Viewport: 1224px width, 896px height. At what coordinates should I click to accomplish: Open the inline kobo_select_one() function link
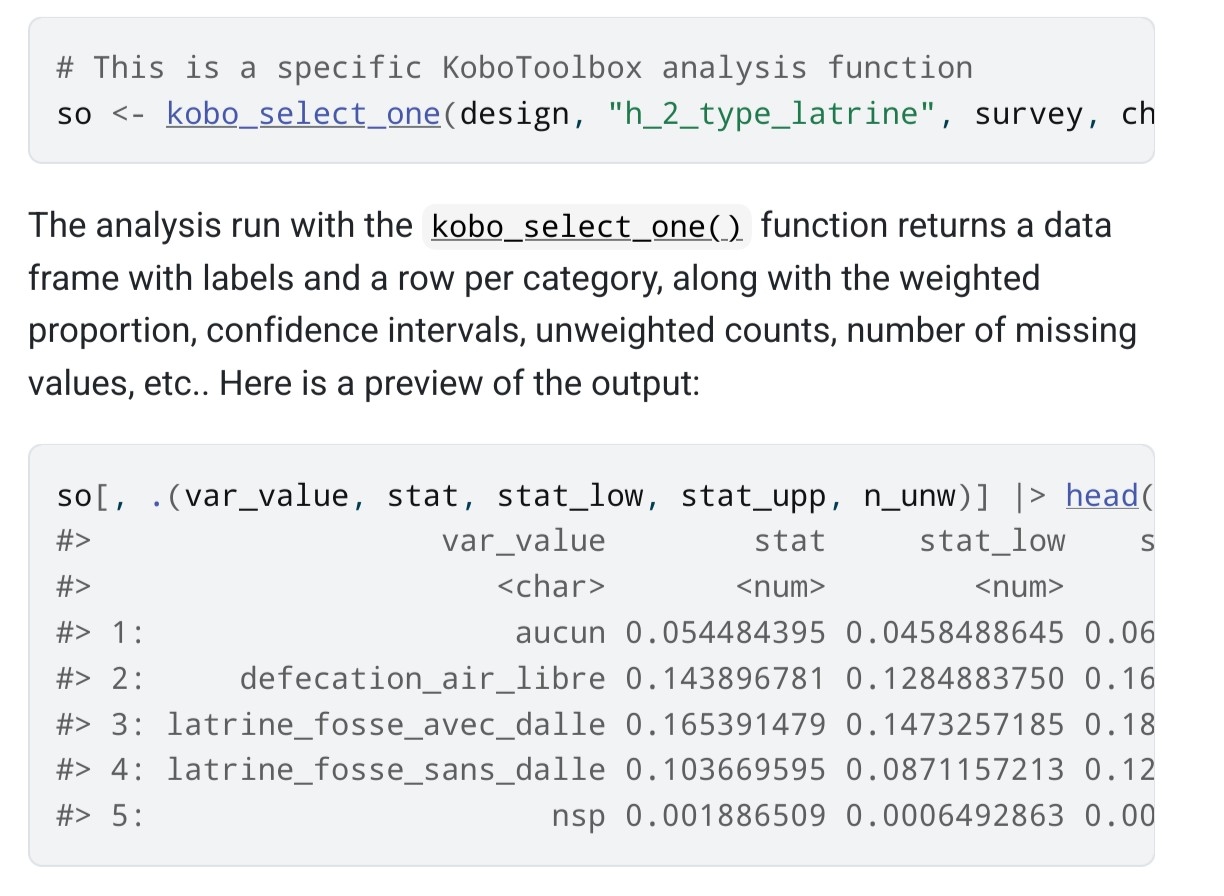pyautogui.click(x=586, y=227)
